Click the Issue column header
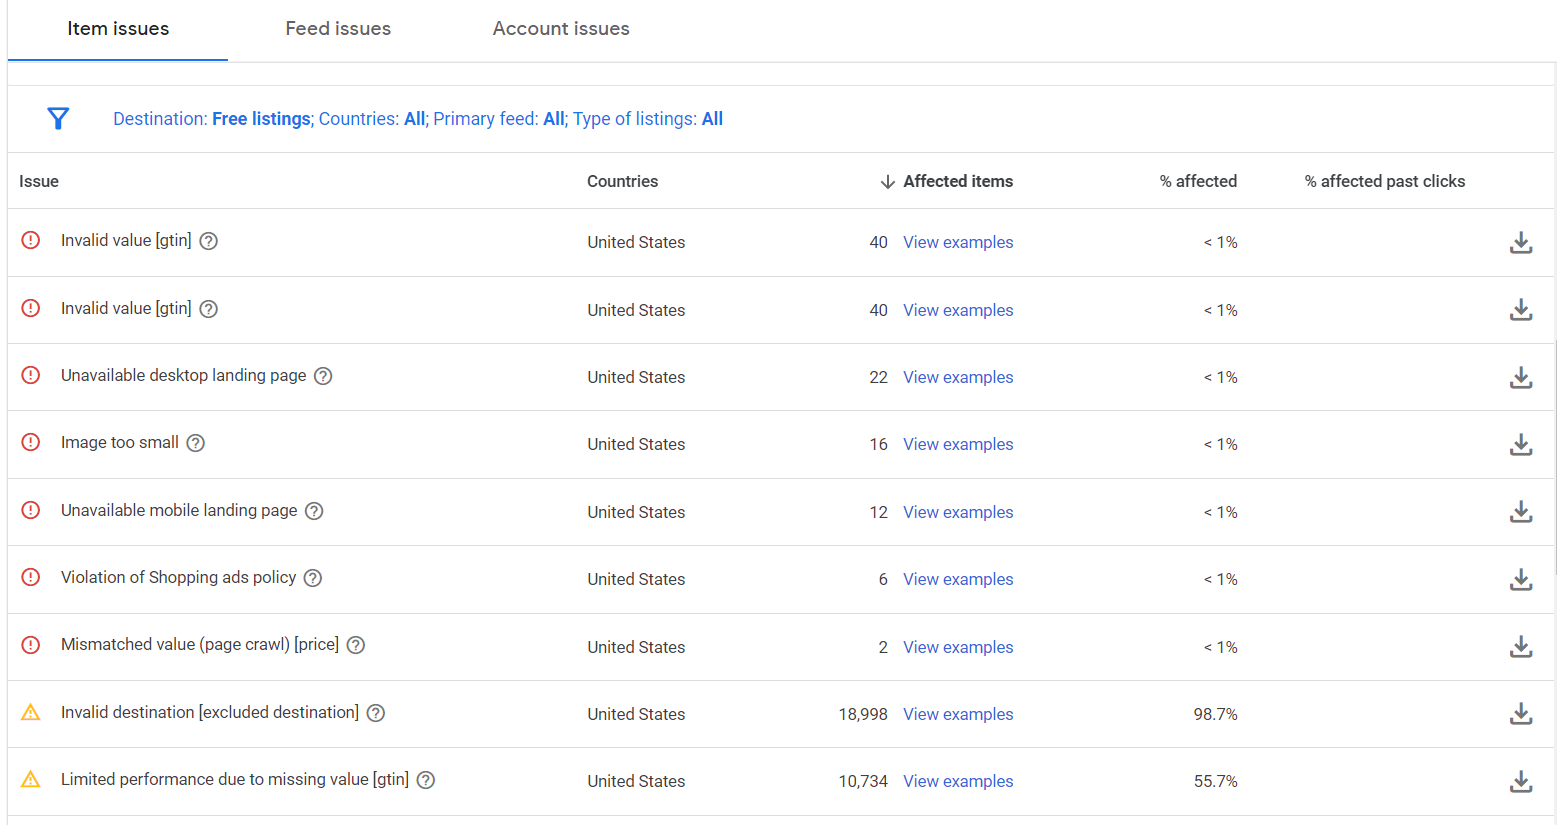This screenshot has height=825, width=1557. pos(39,181)
